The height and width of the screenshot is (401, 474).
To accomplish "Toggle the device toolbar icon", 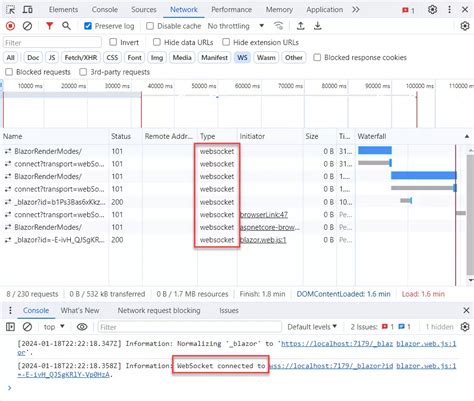I will pos(28,10).
